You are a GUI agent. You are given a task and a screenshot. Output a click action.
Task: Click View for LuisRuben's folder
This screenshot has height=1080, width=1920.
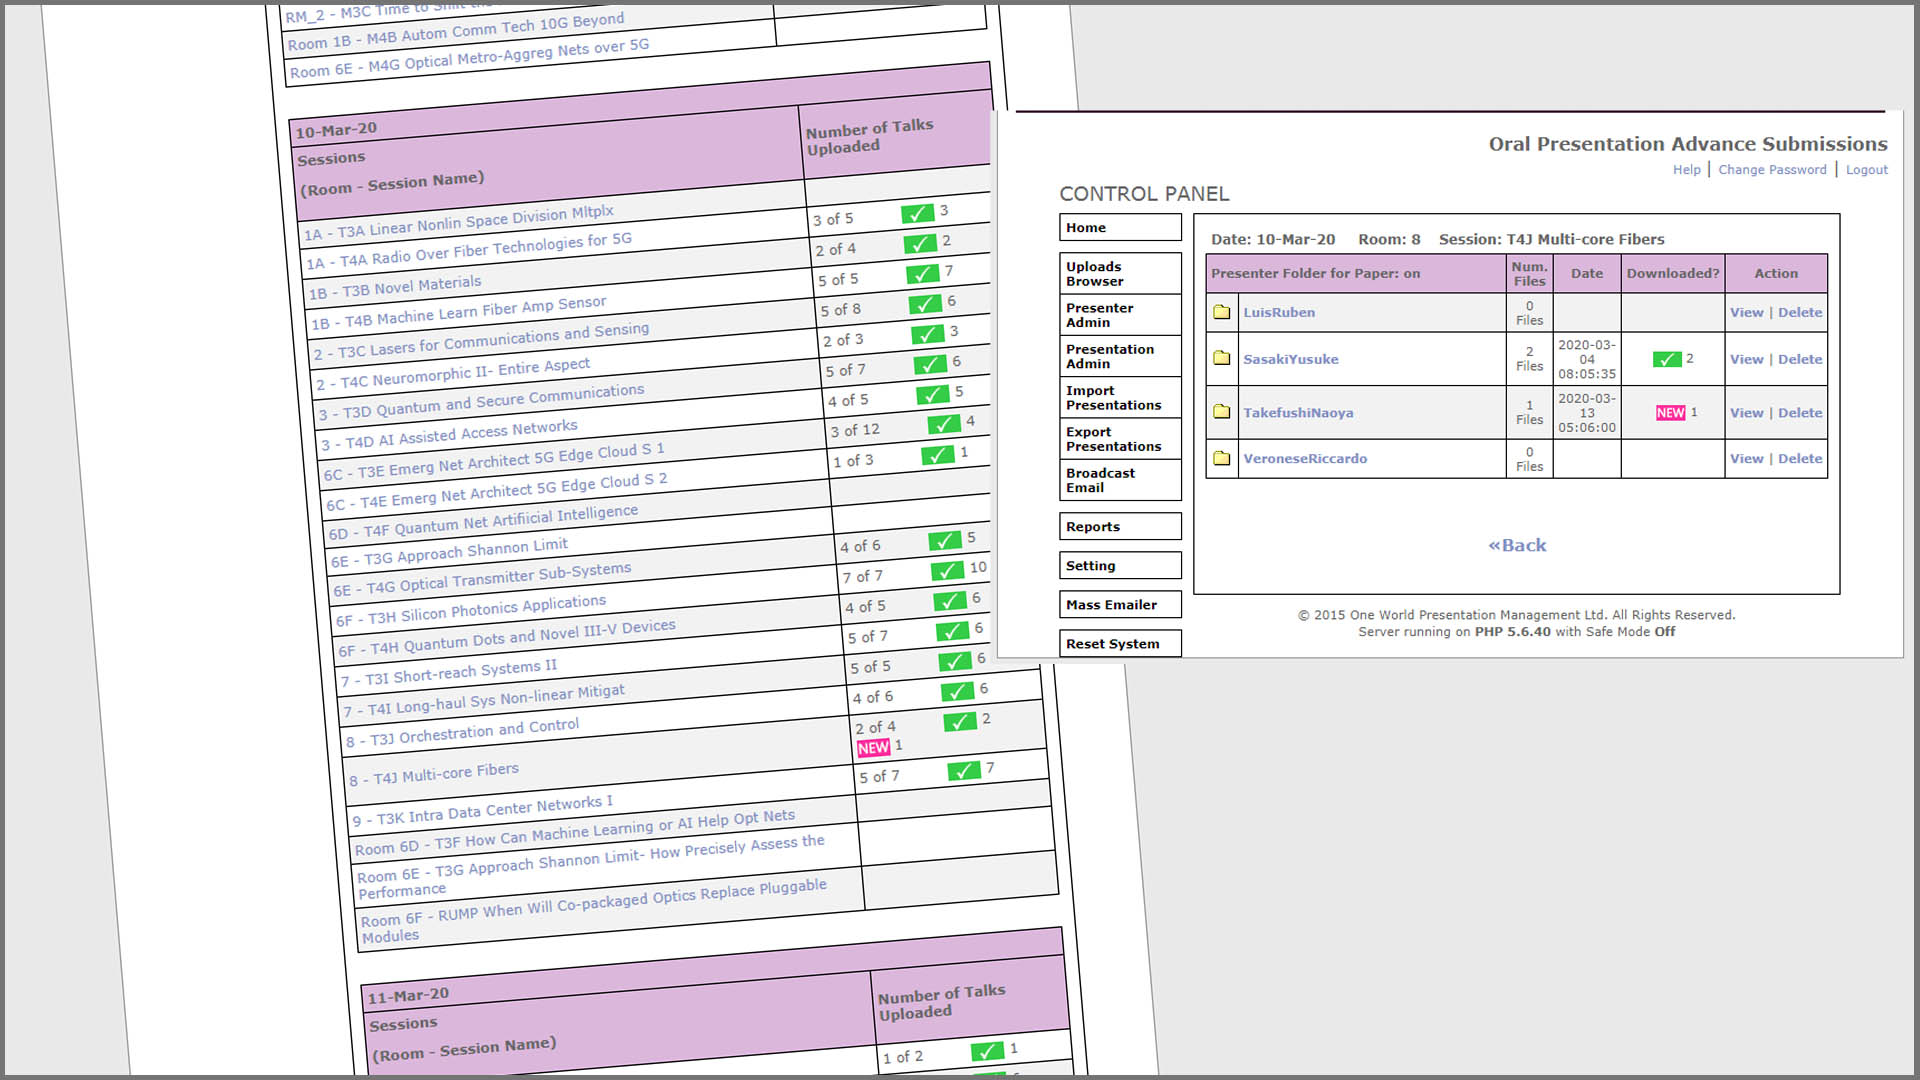[x=1746, y=312]
